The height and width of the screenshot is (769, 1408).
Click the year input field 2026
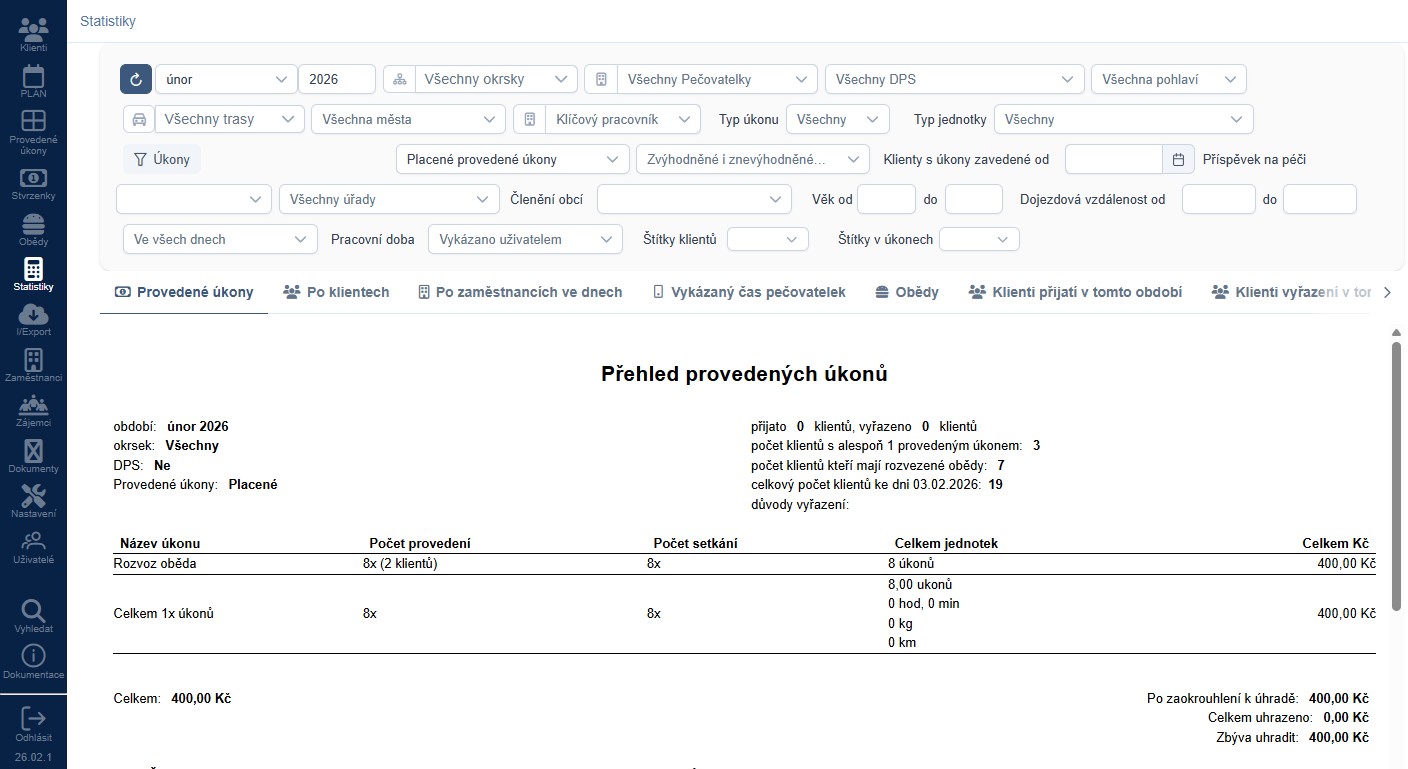336,79
